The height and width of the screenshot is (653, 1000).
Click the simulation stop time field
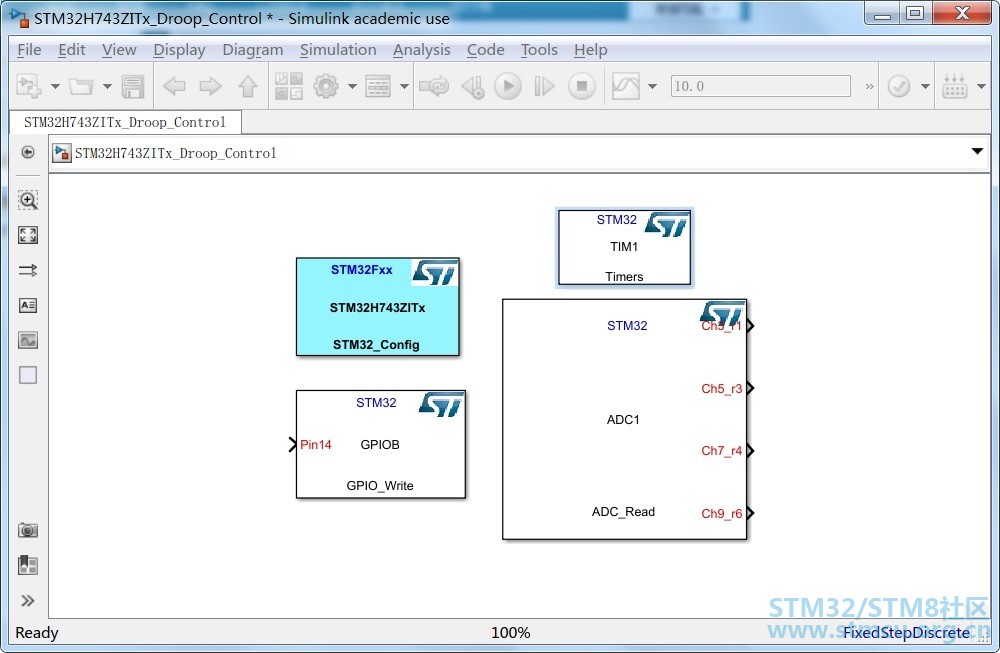coord(761,86)
